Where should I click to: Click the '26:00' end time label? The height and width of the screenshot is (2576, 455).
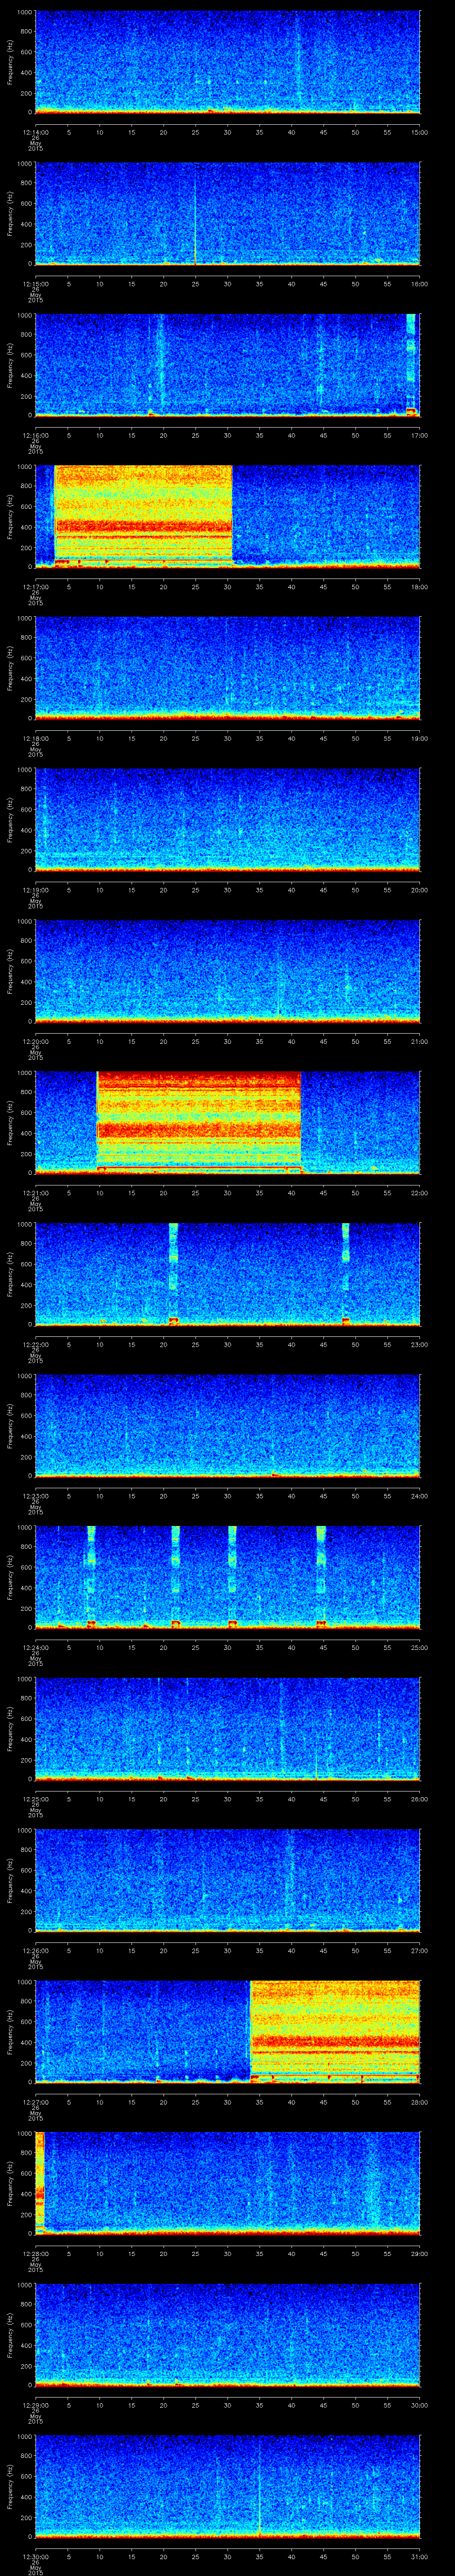pyautogui.click(x=419, y=1799)
